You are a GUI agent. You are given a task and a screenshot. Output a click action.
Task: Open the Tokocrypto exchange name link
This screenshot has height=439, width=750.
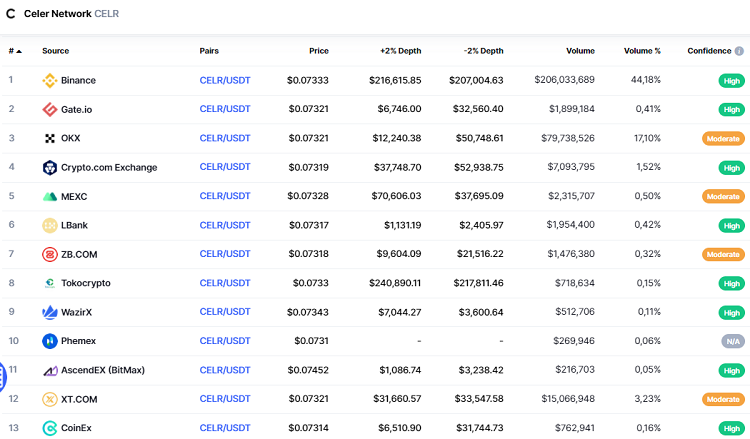point(85,283)
